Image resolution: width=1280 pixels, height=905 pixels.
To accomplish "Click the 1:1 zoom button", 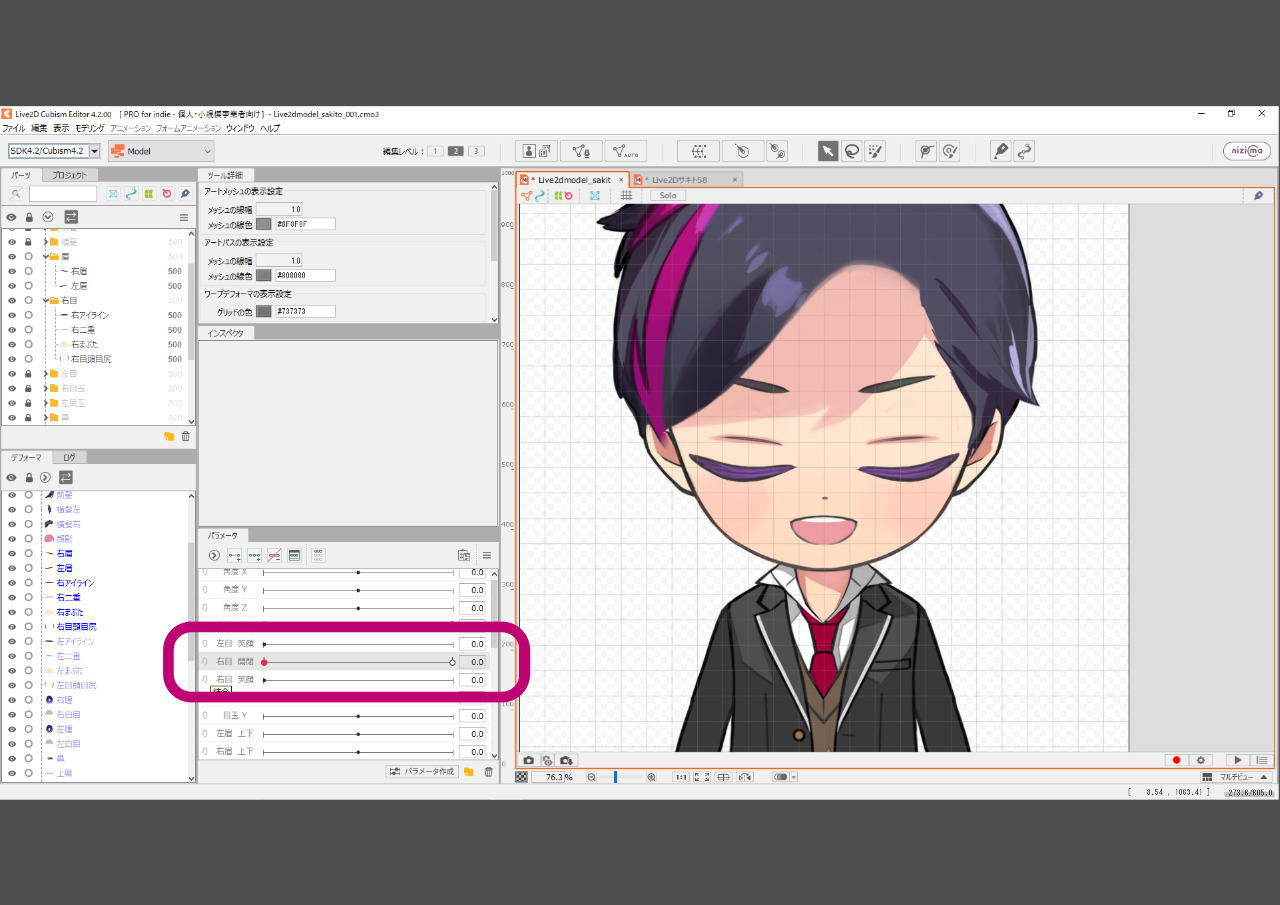I will pos(680,777).
